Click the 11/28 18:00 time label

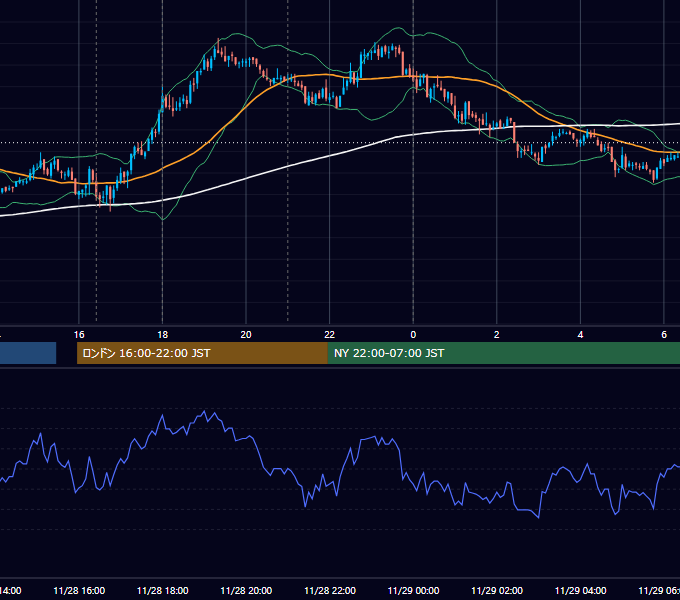click(x=163, y=590)
